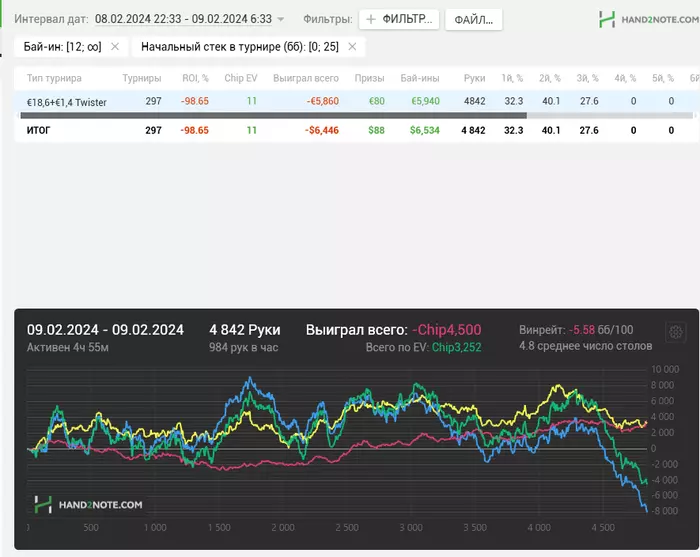Click the €80 prizes cell

tap(376, 101)
